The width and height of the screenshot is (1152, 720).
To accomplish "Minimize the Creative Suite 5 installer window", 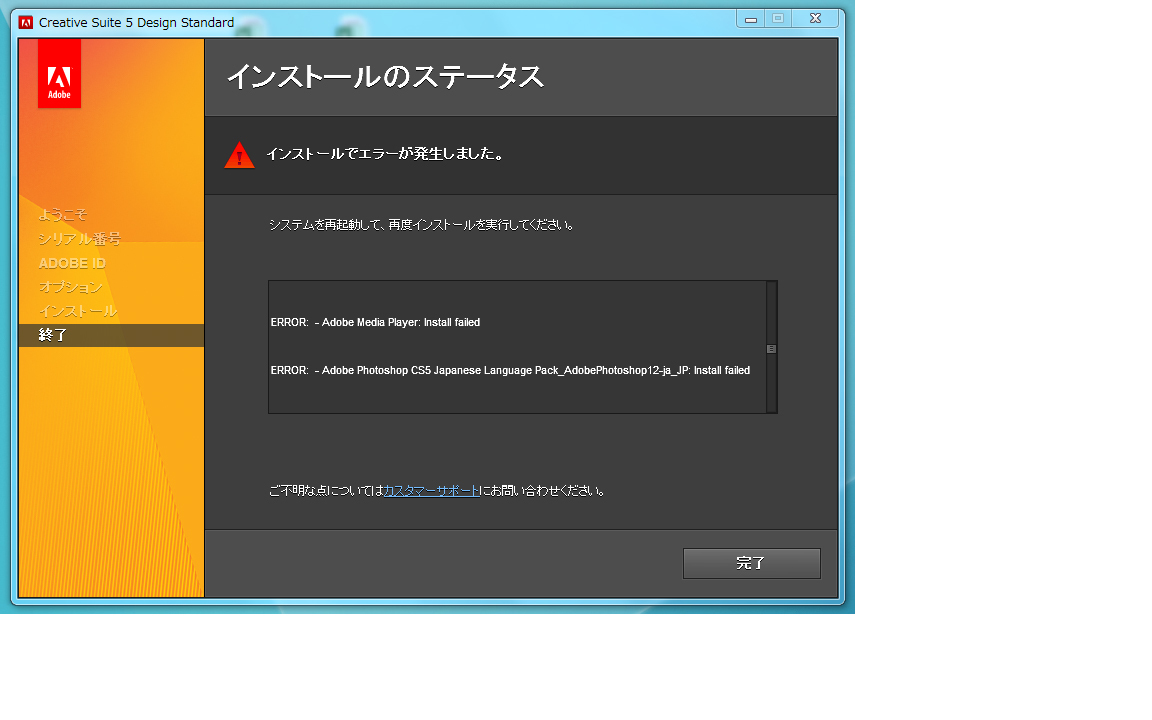I will point(751,18).
